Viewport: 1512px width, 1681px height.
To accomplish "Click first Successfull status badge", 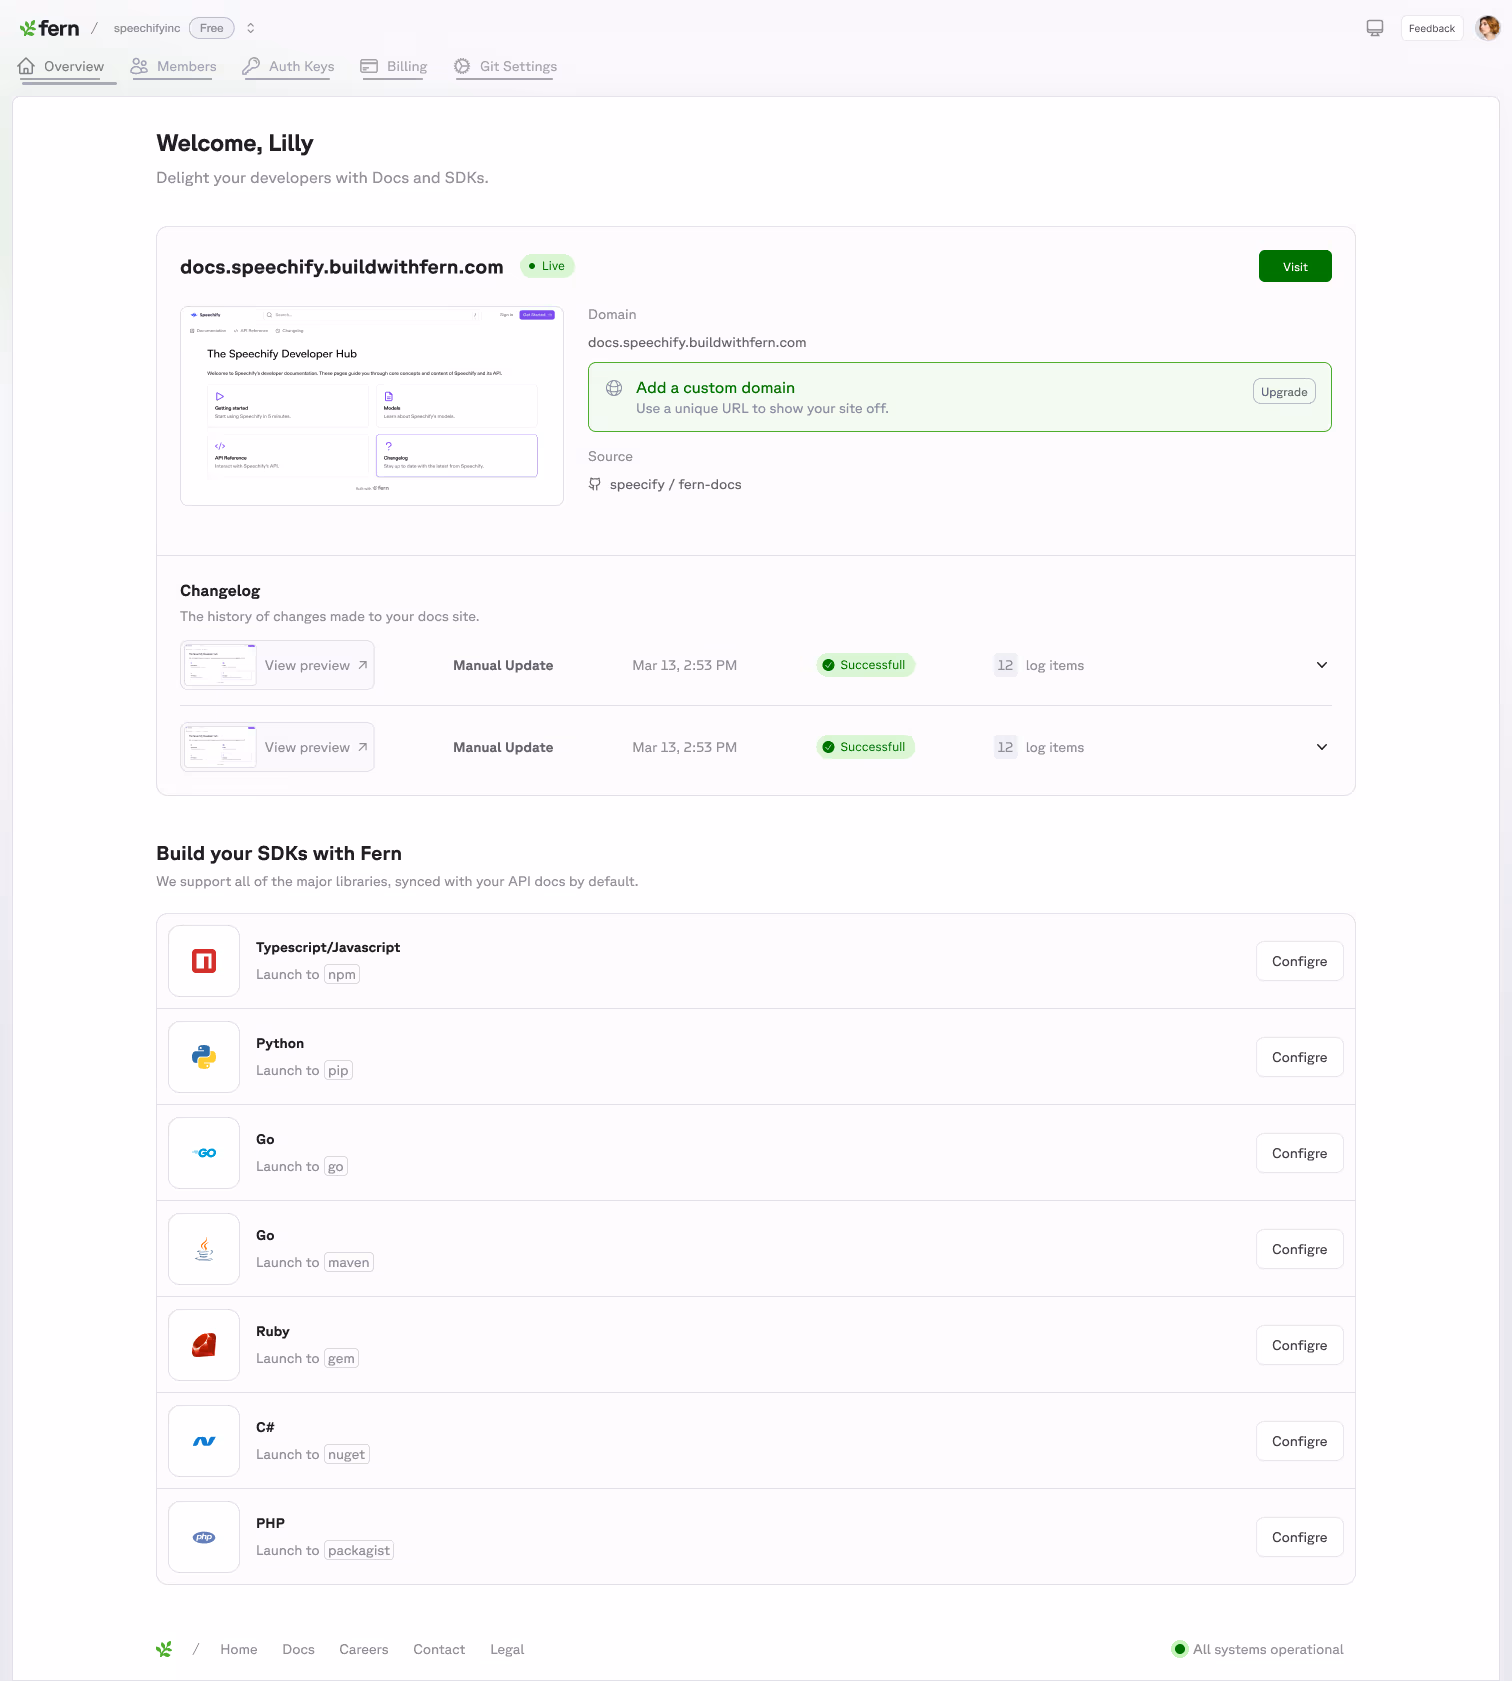I will pos(865,665).
